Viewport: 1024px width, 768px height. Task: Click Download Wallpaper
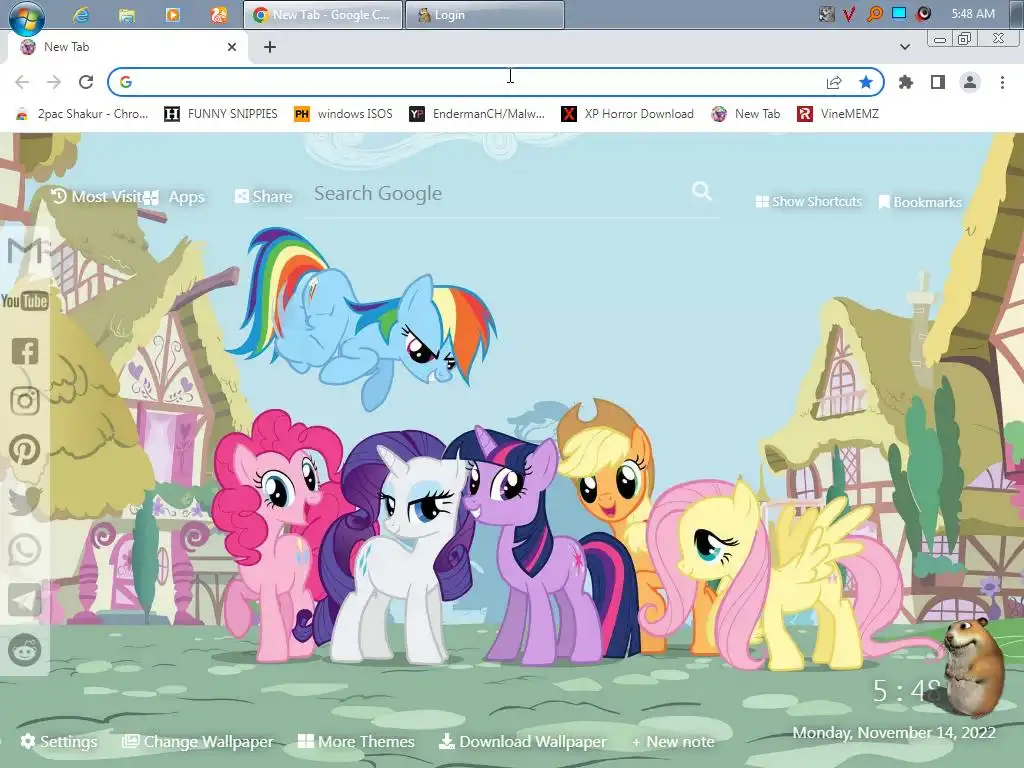(522, 741)
